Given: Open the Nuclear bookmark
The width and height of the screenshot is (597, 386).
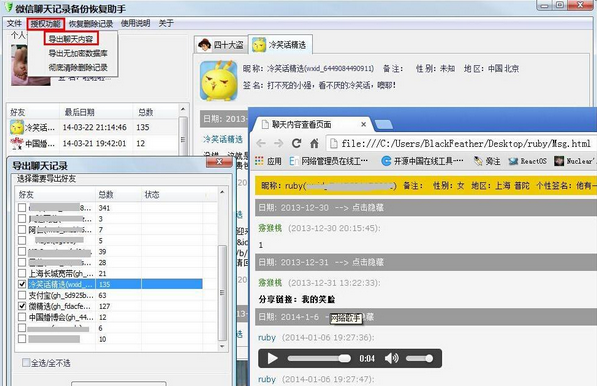Looking at the screenshot, I should tap(575, 161).
